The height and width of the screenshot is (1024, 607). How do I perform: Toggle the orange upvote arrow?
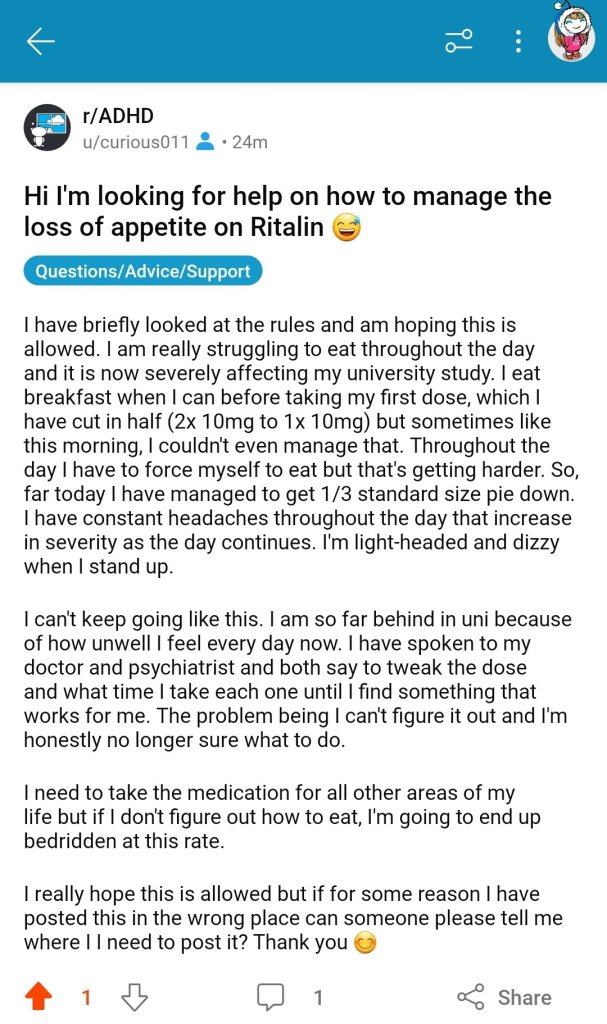[x=39, y=996]
